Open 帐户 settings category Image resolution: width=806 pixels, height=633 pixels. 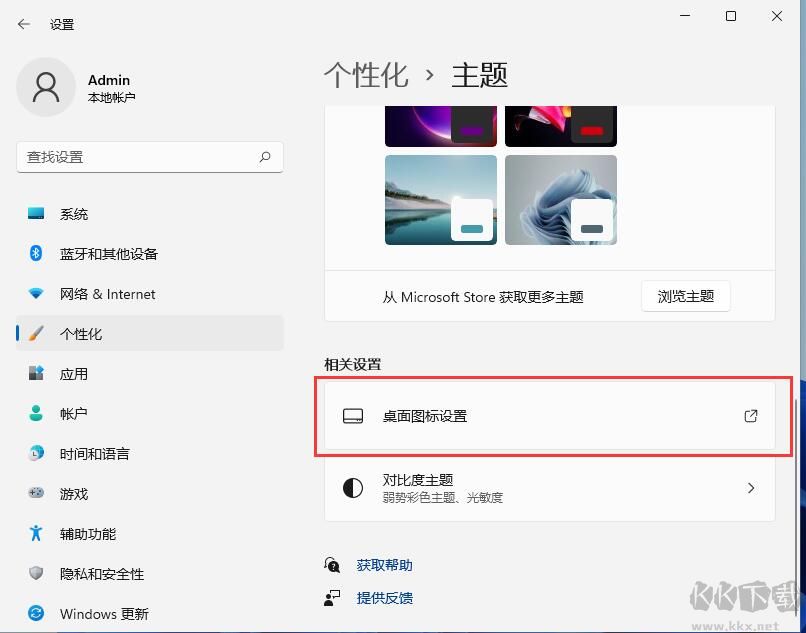click(150, 413)
